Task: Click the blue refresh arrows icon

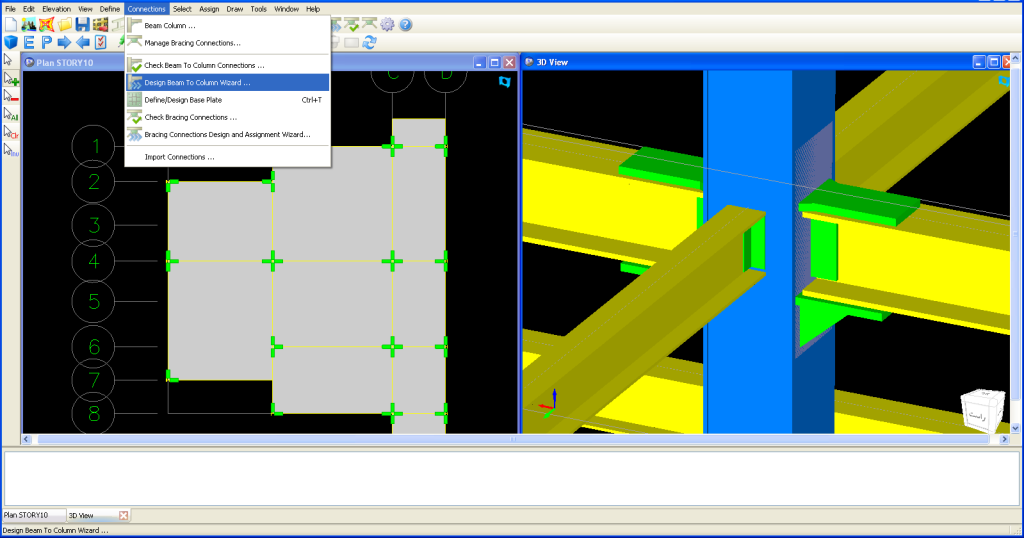Action: [x=369, y=42]
